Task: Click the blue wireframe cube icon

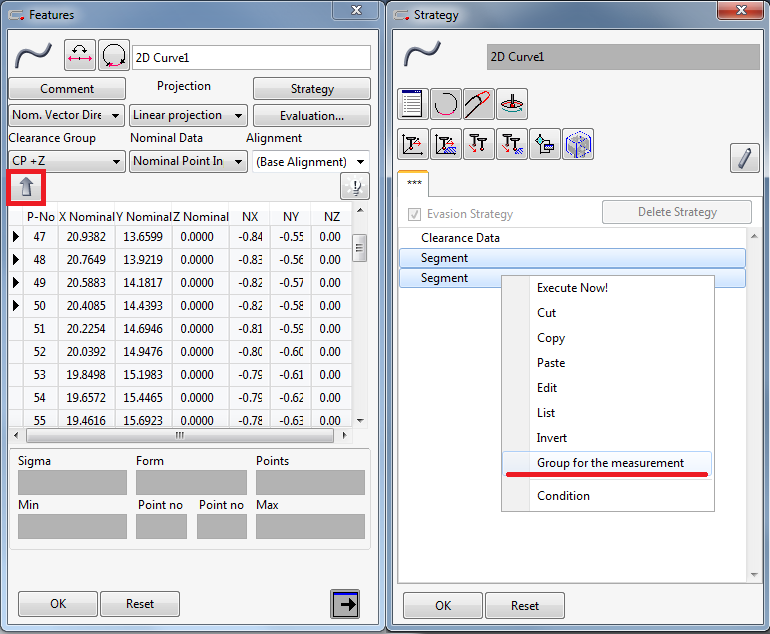Action: [578, 144]
